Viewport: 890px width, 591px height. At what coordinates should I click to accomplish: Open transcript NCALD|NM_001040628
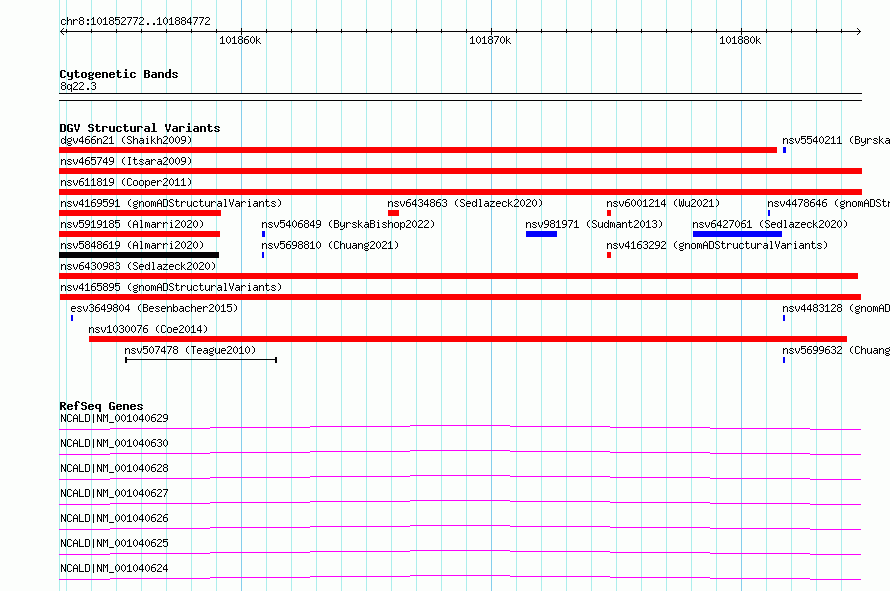click(x=114, y=468)
